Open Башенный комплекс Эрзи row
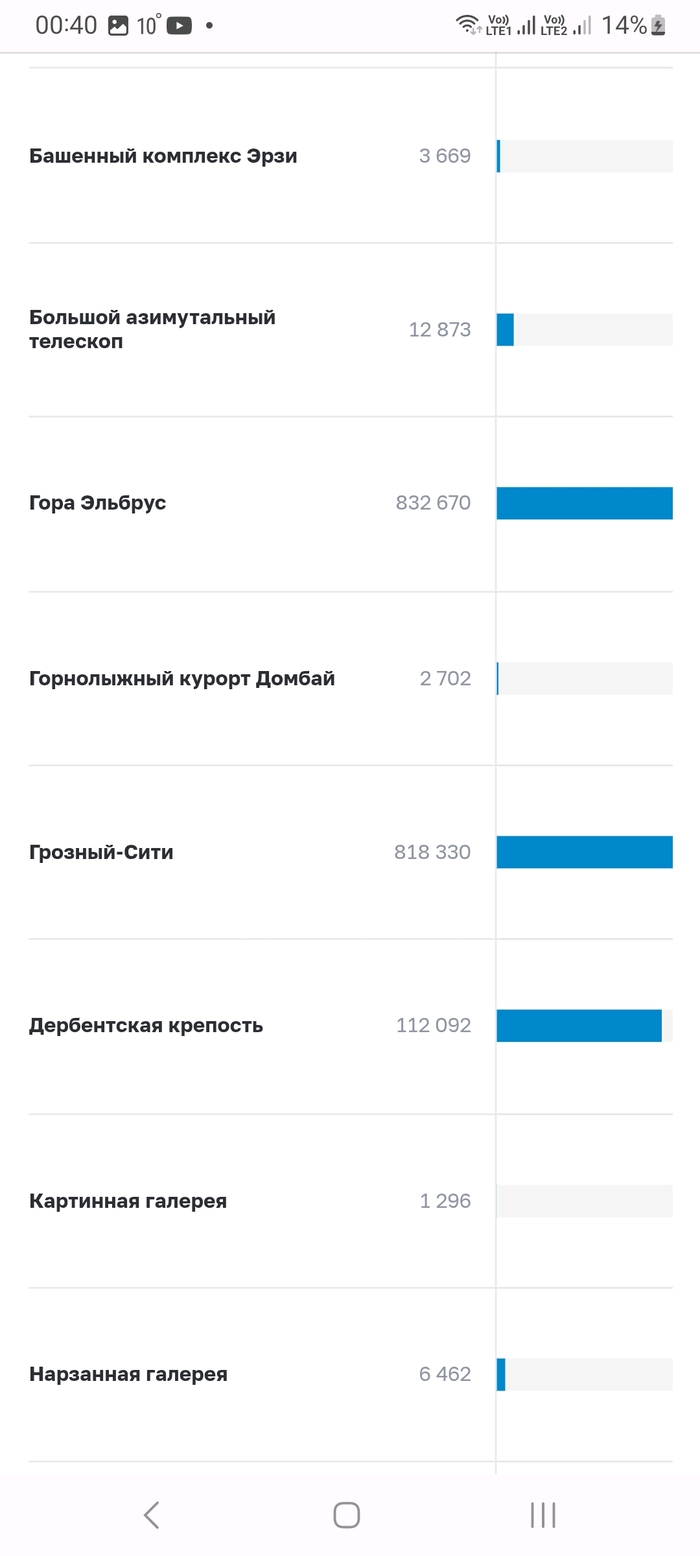The image size is (700, 1556). pos(163,156)
